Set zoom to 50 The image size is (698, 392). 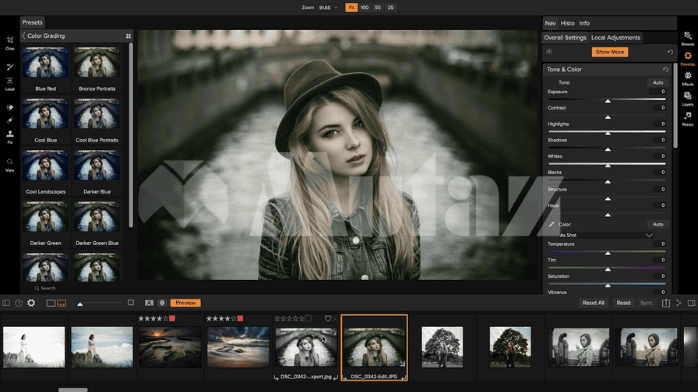tap(377, 8)
